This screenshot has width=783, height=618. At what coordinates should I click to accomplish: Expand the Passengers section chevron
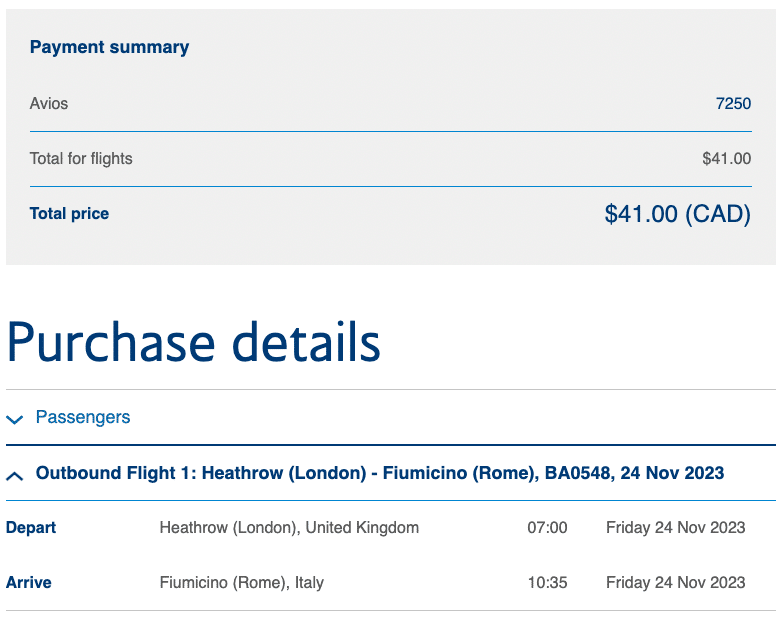pos(15,419)
